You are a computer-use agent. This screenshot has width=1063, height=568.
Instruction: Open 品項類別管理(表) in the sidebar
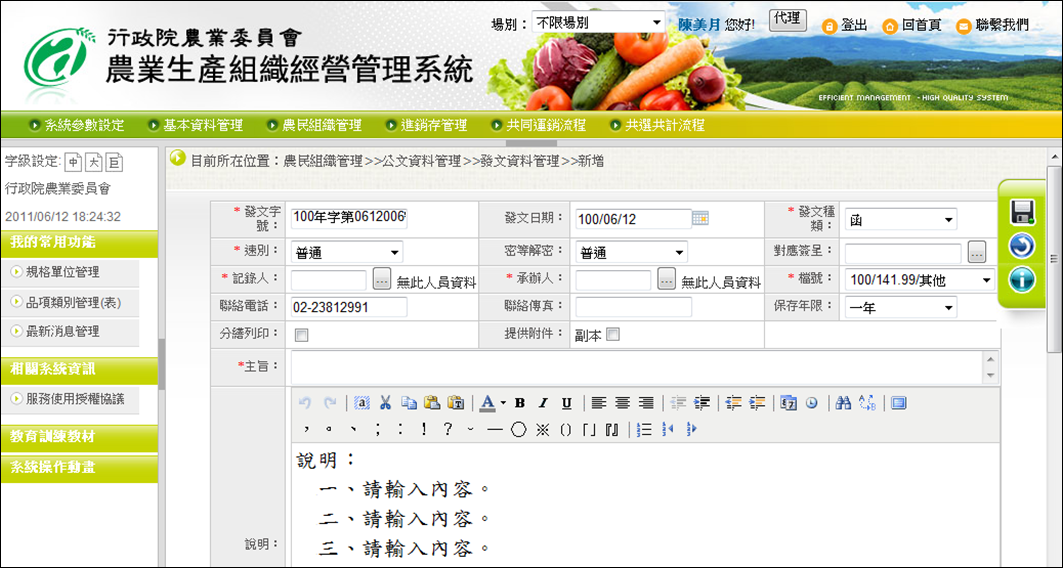pos(73,302)
